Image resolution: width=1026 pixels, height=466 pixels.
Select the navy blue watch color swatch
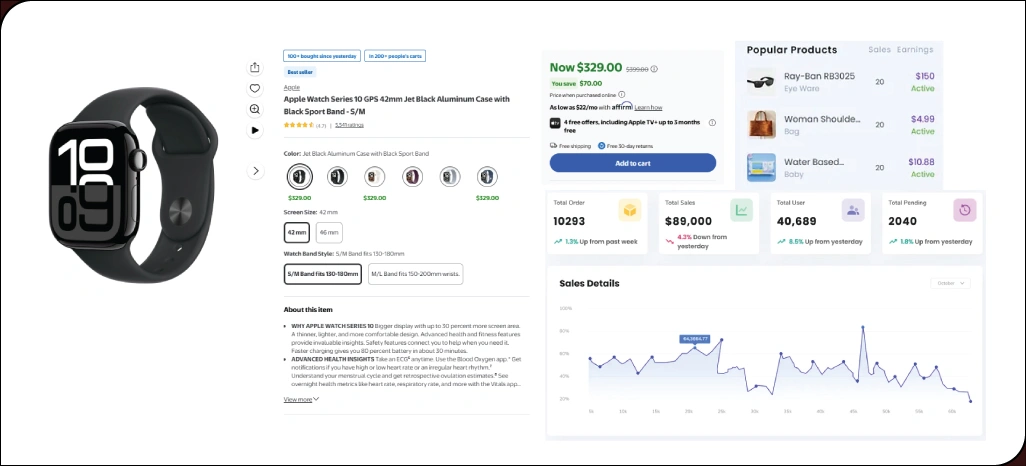point(487,177)
